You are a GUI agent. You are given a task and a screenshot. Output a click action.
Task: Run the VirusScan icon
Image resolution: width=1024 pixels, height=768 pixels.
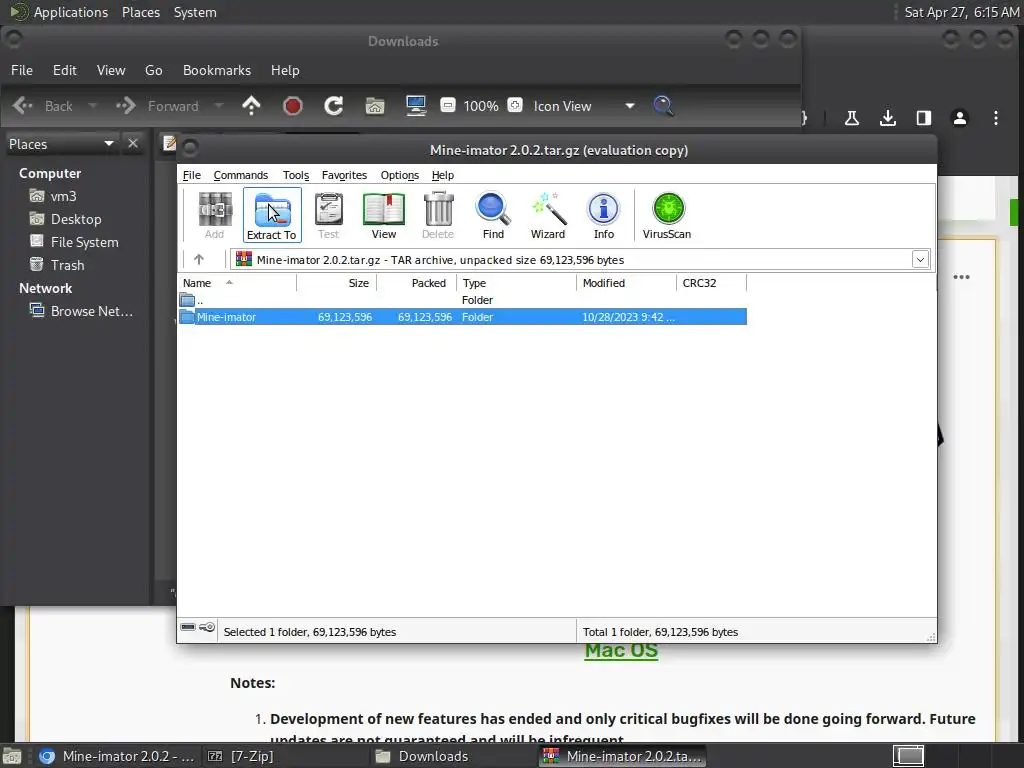[667, 215]
